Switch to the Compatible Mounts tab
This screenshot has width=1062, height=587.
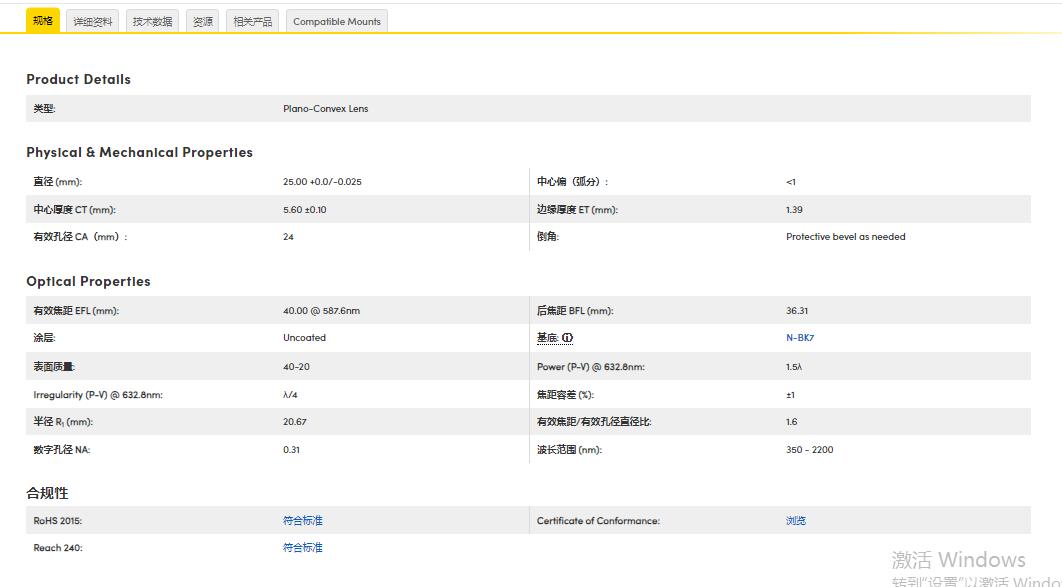(336, 21)
